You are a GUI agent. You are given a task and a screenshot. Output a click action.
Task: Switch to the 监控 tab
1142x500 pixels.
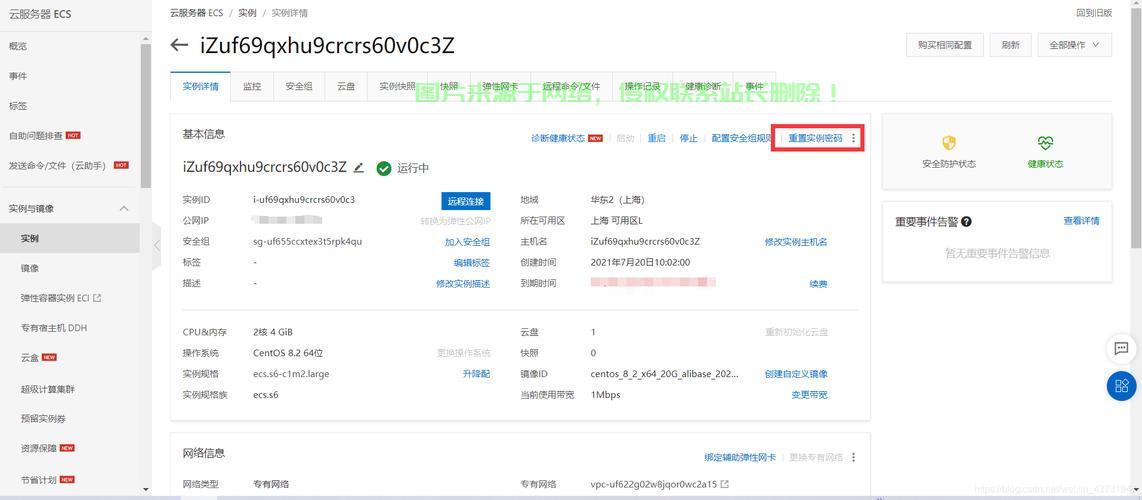pos(252,86)
